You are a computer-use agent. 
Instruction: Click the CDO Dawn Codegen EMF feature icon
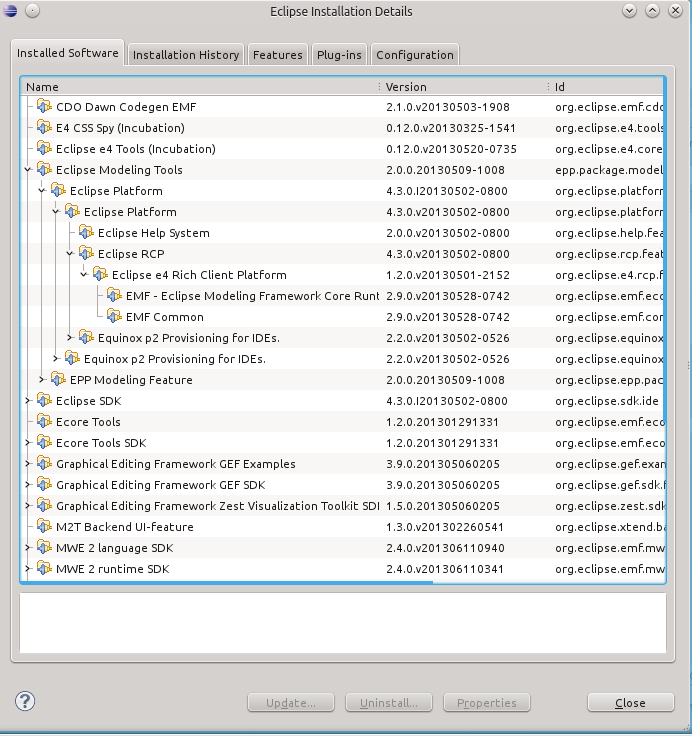tap(44, 107)
